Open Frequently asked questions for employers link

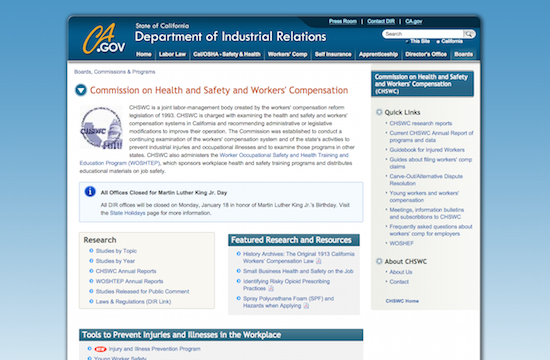(x=431, y=230)
